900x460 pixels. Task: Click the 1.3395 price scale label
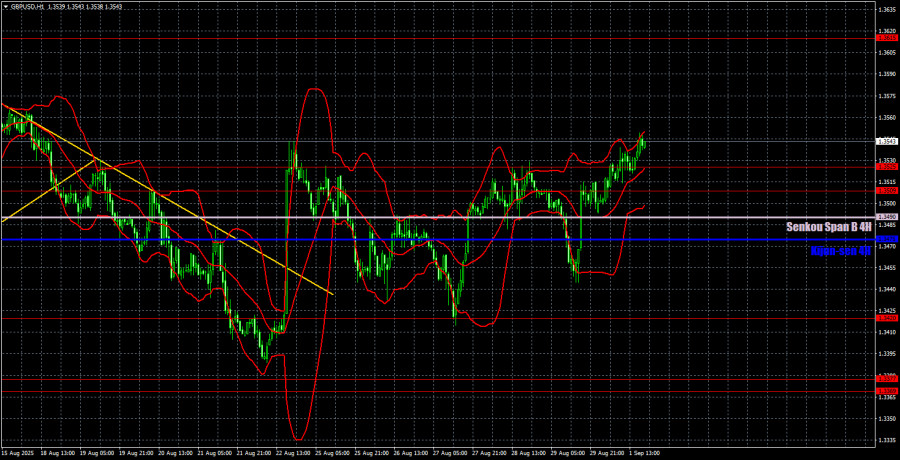[x=886, y=354]
